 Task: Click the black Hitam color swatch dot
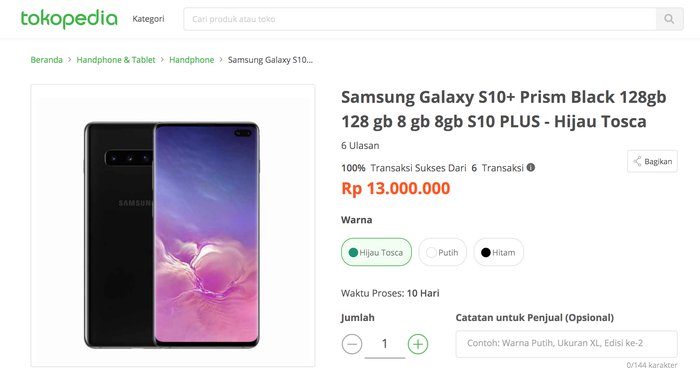(x=486, y=253)
